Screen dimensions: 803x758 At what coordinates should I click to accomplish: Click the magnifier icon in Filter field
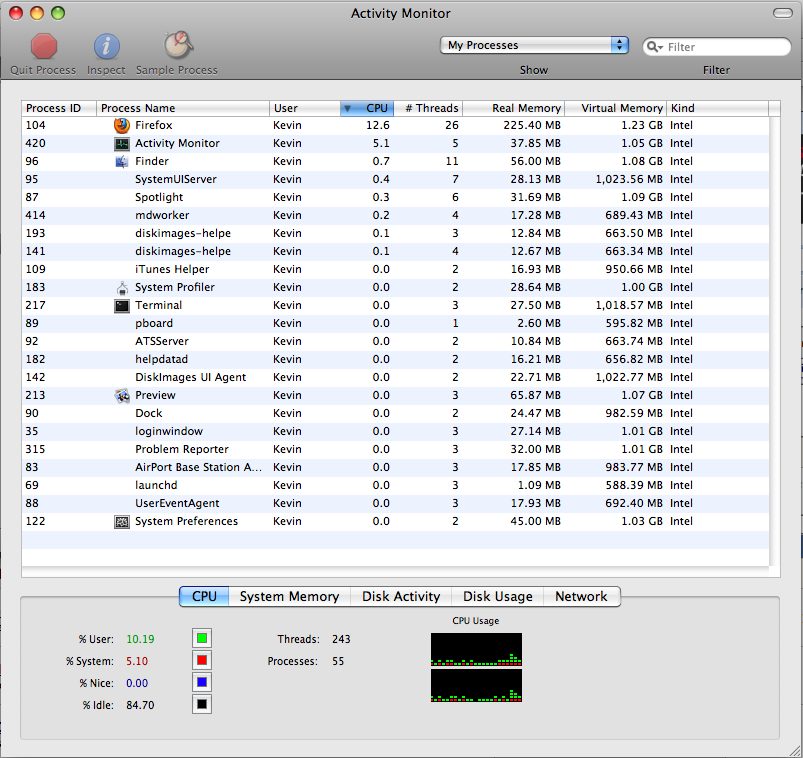click(654, 47)
